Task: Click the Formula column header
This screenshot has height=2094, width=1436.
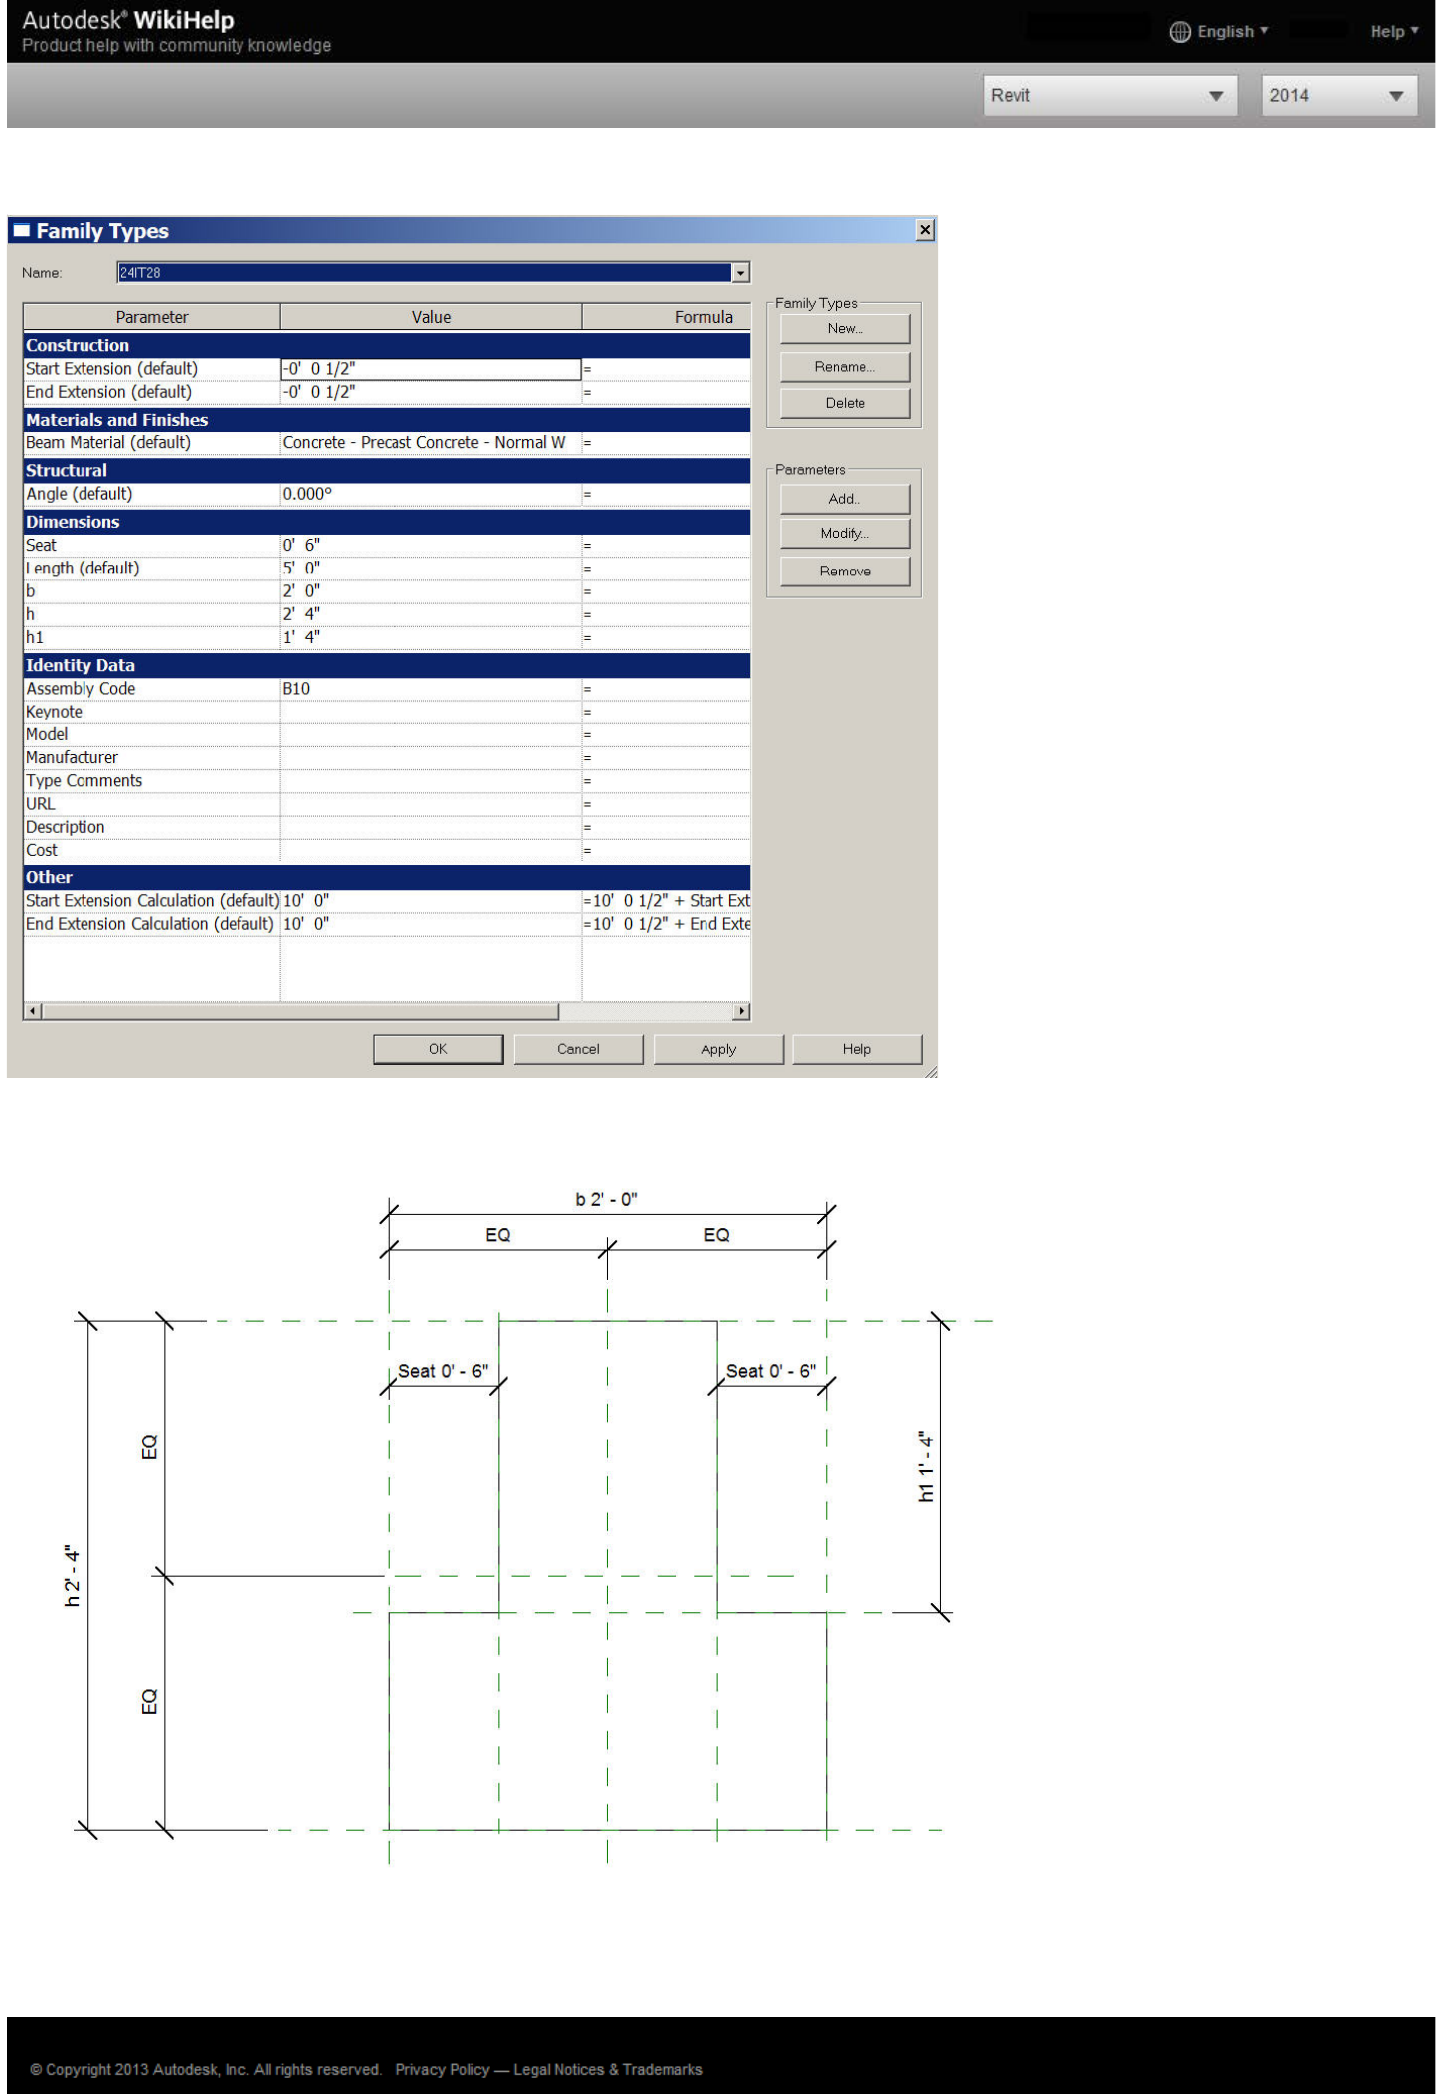Action: 666,317
